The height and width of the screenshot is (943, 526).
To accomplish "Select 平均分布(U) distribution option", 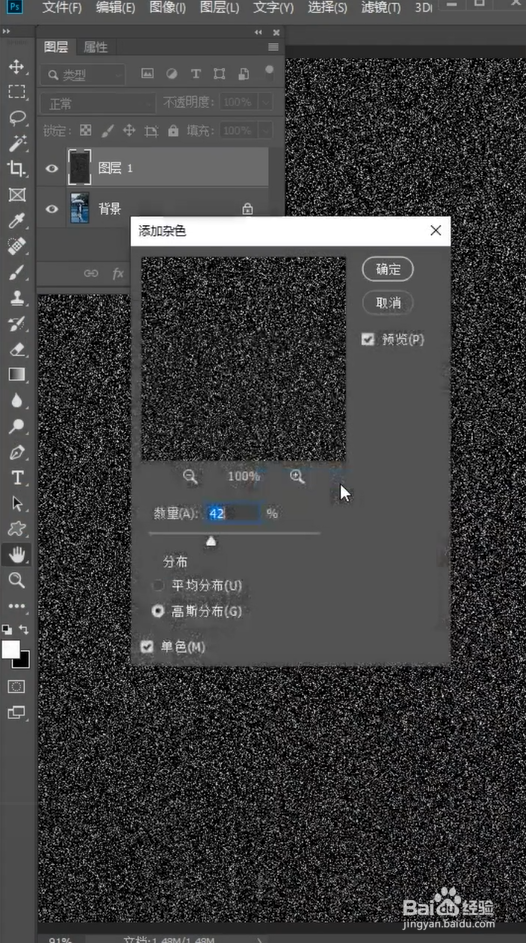I will [x=158, y=585].
